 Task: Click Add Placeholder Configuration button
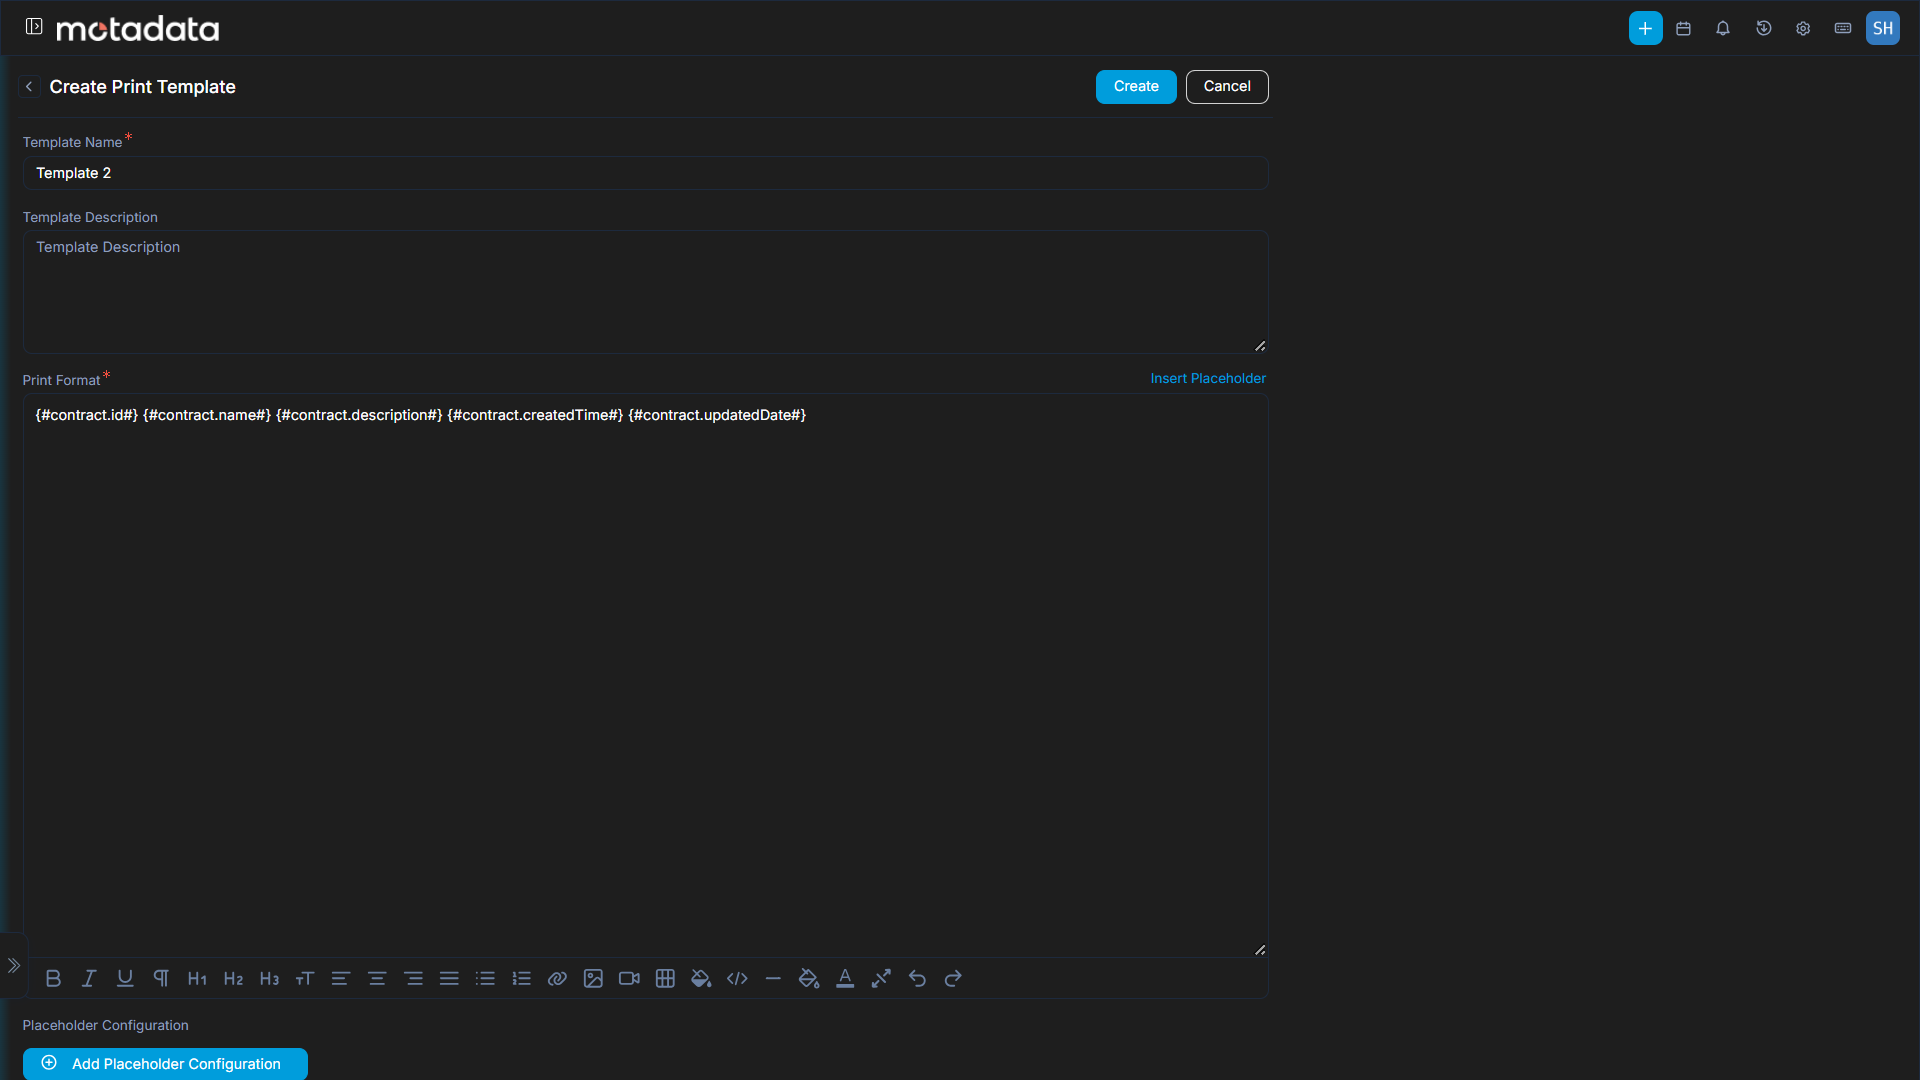(x=165, y=1064)
